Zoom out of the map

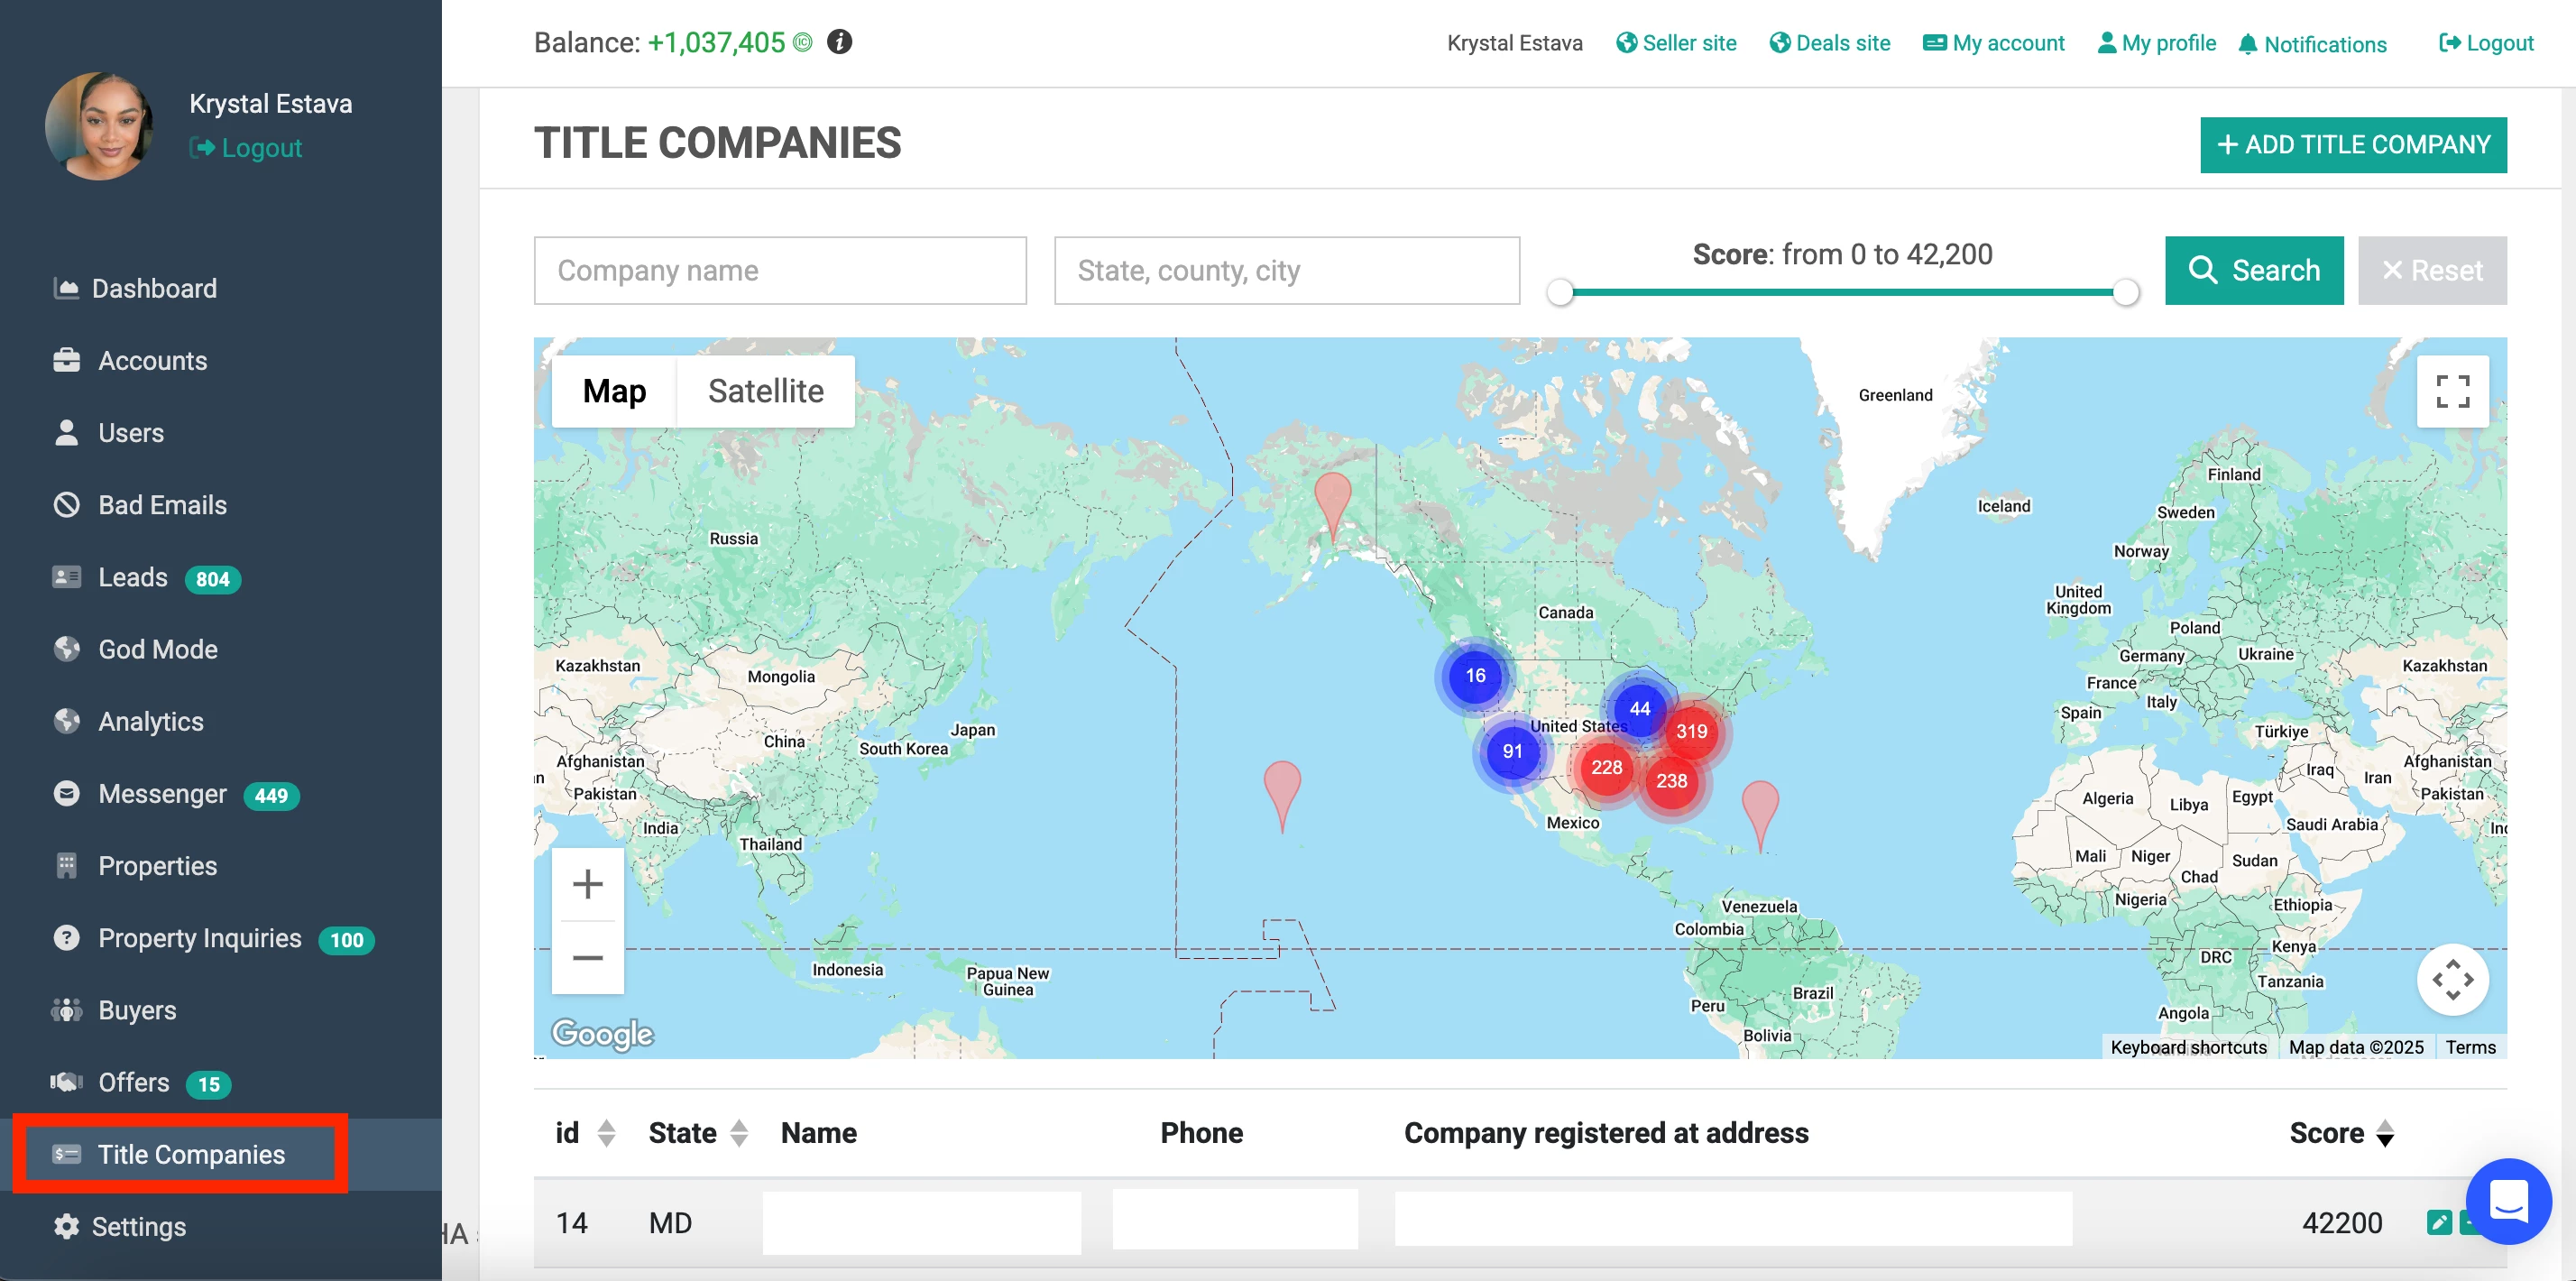coord(587,957)
